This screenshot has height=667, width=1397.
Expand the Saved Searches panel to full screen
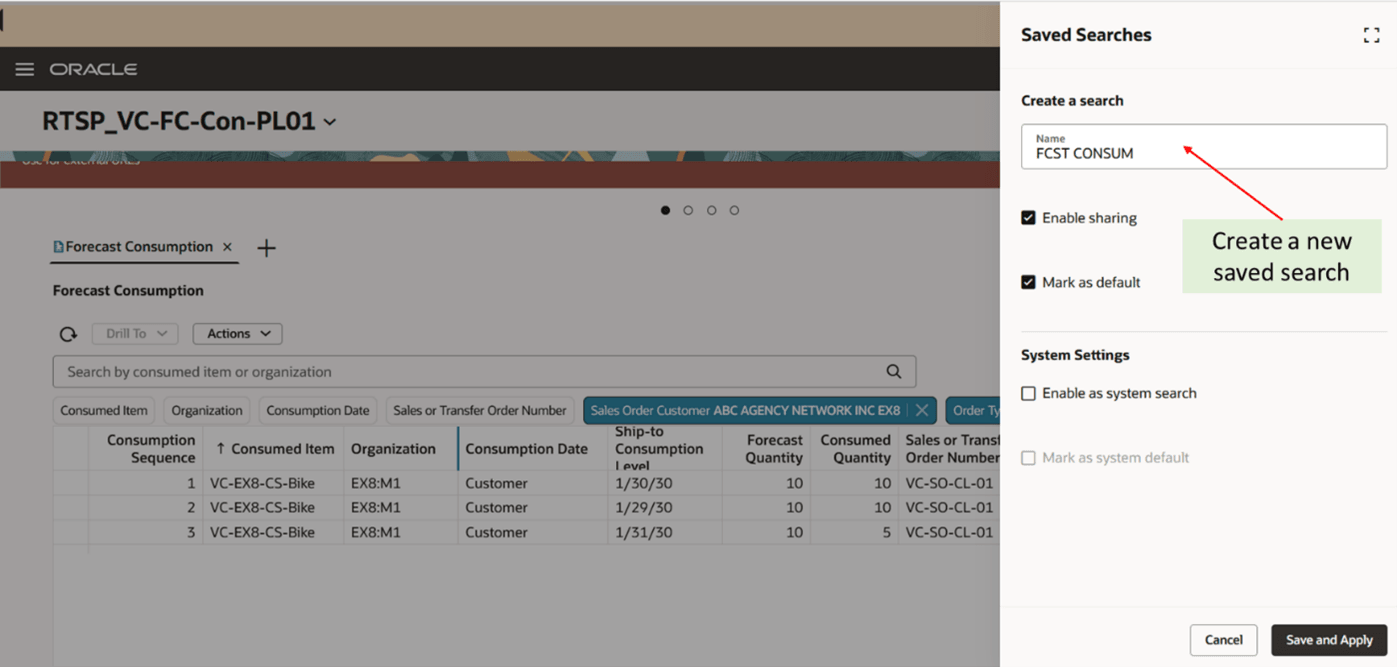click(1371, 35)
